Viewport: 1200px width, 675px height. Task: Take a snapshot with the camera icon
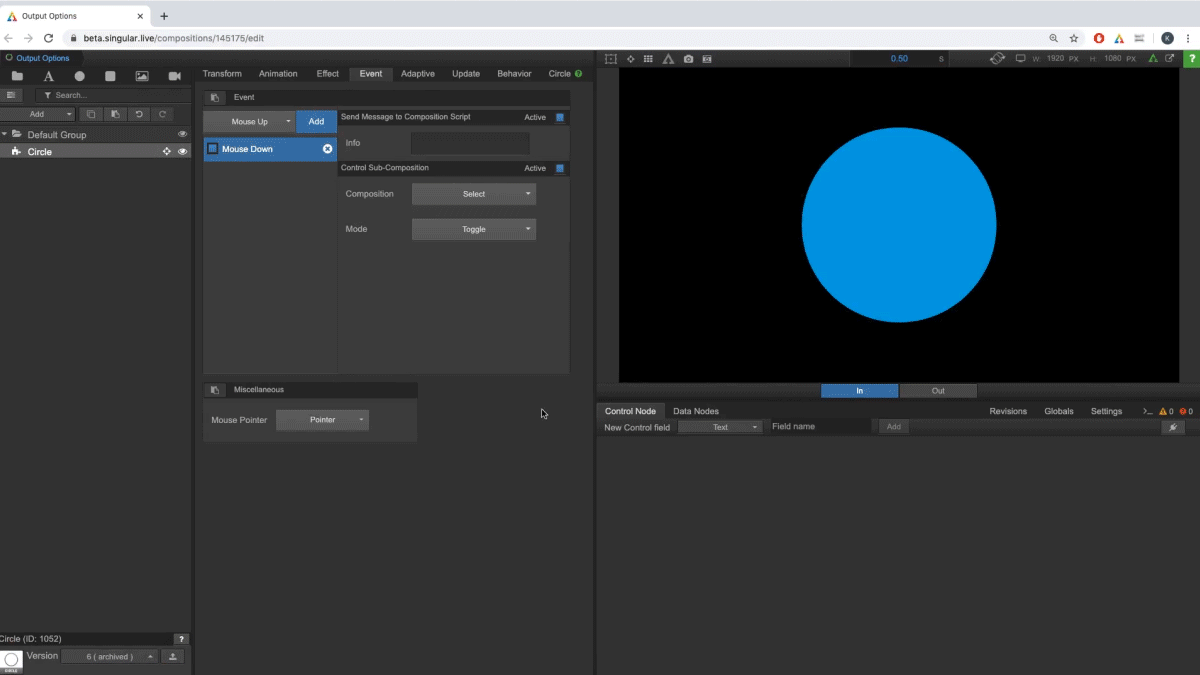(688, 59)
